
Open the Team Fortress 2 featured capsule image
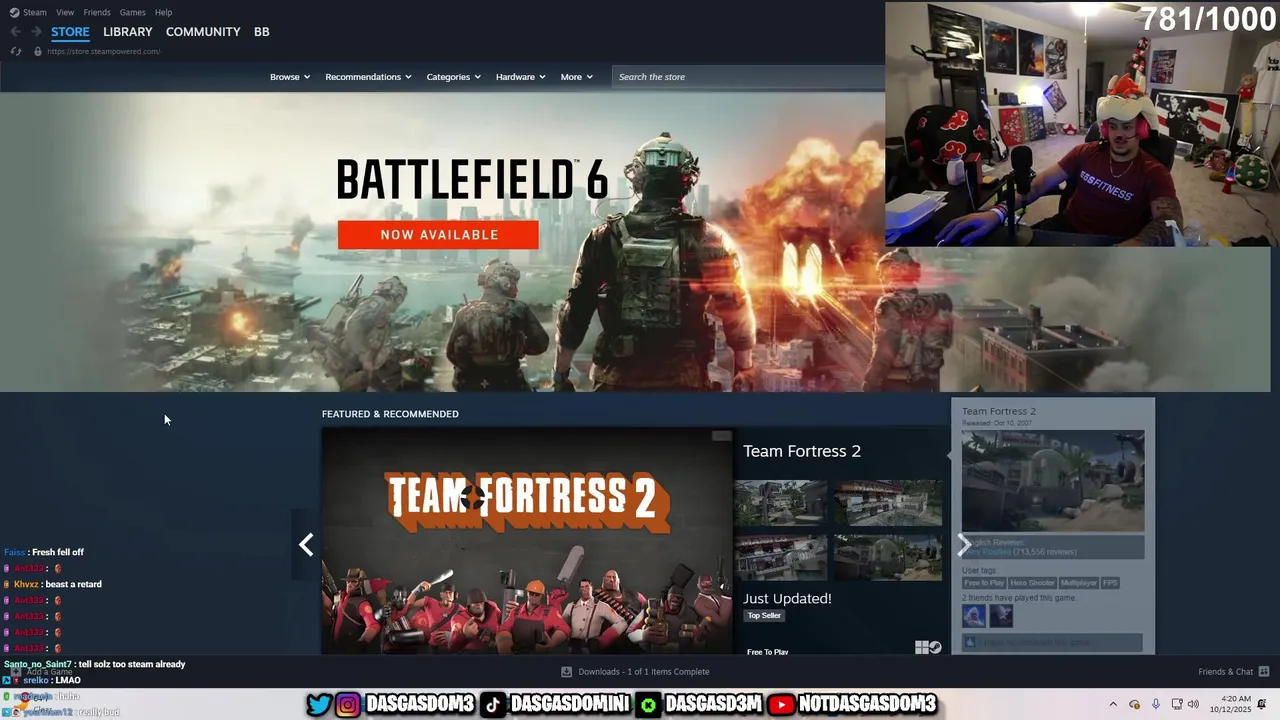[x=527, y=541]
